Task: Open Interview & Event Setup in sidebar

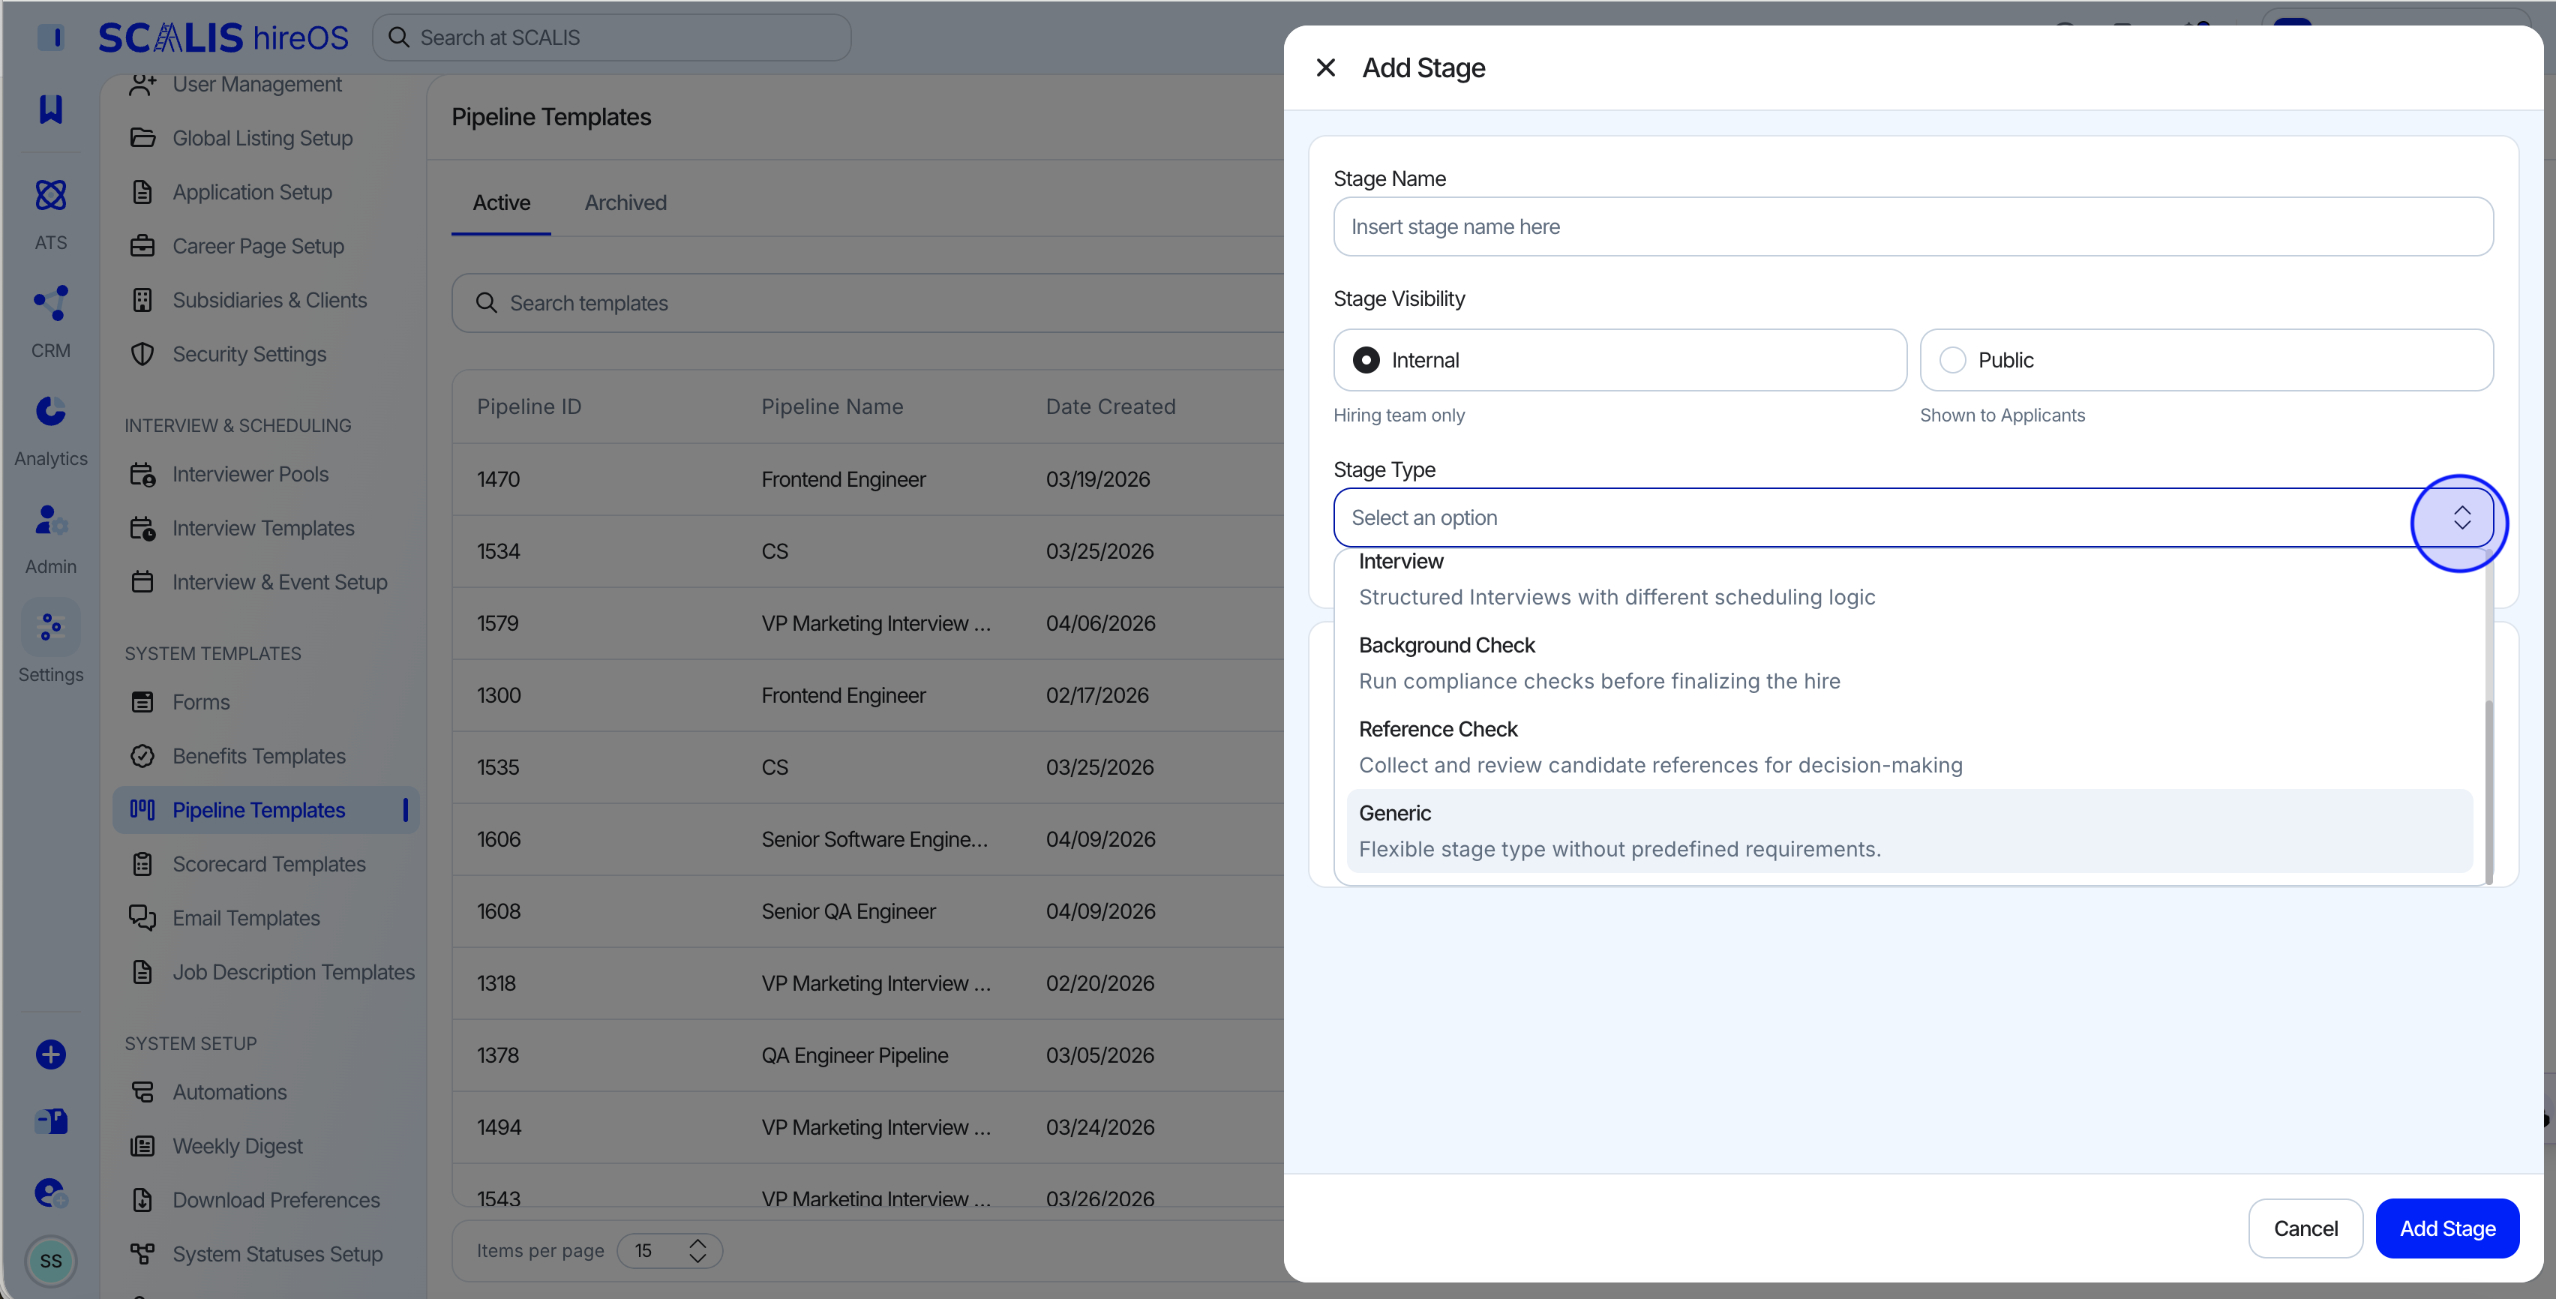Action: [265, 582]
